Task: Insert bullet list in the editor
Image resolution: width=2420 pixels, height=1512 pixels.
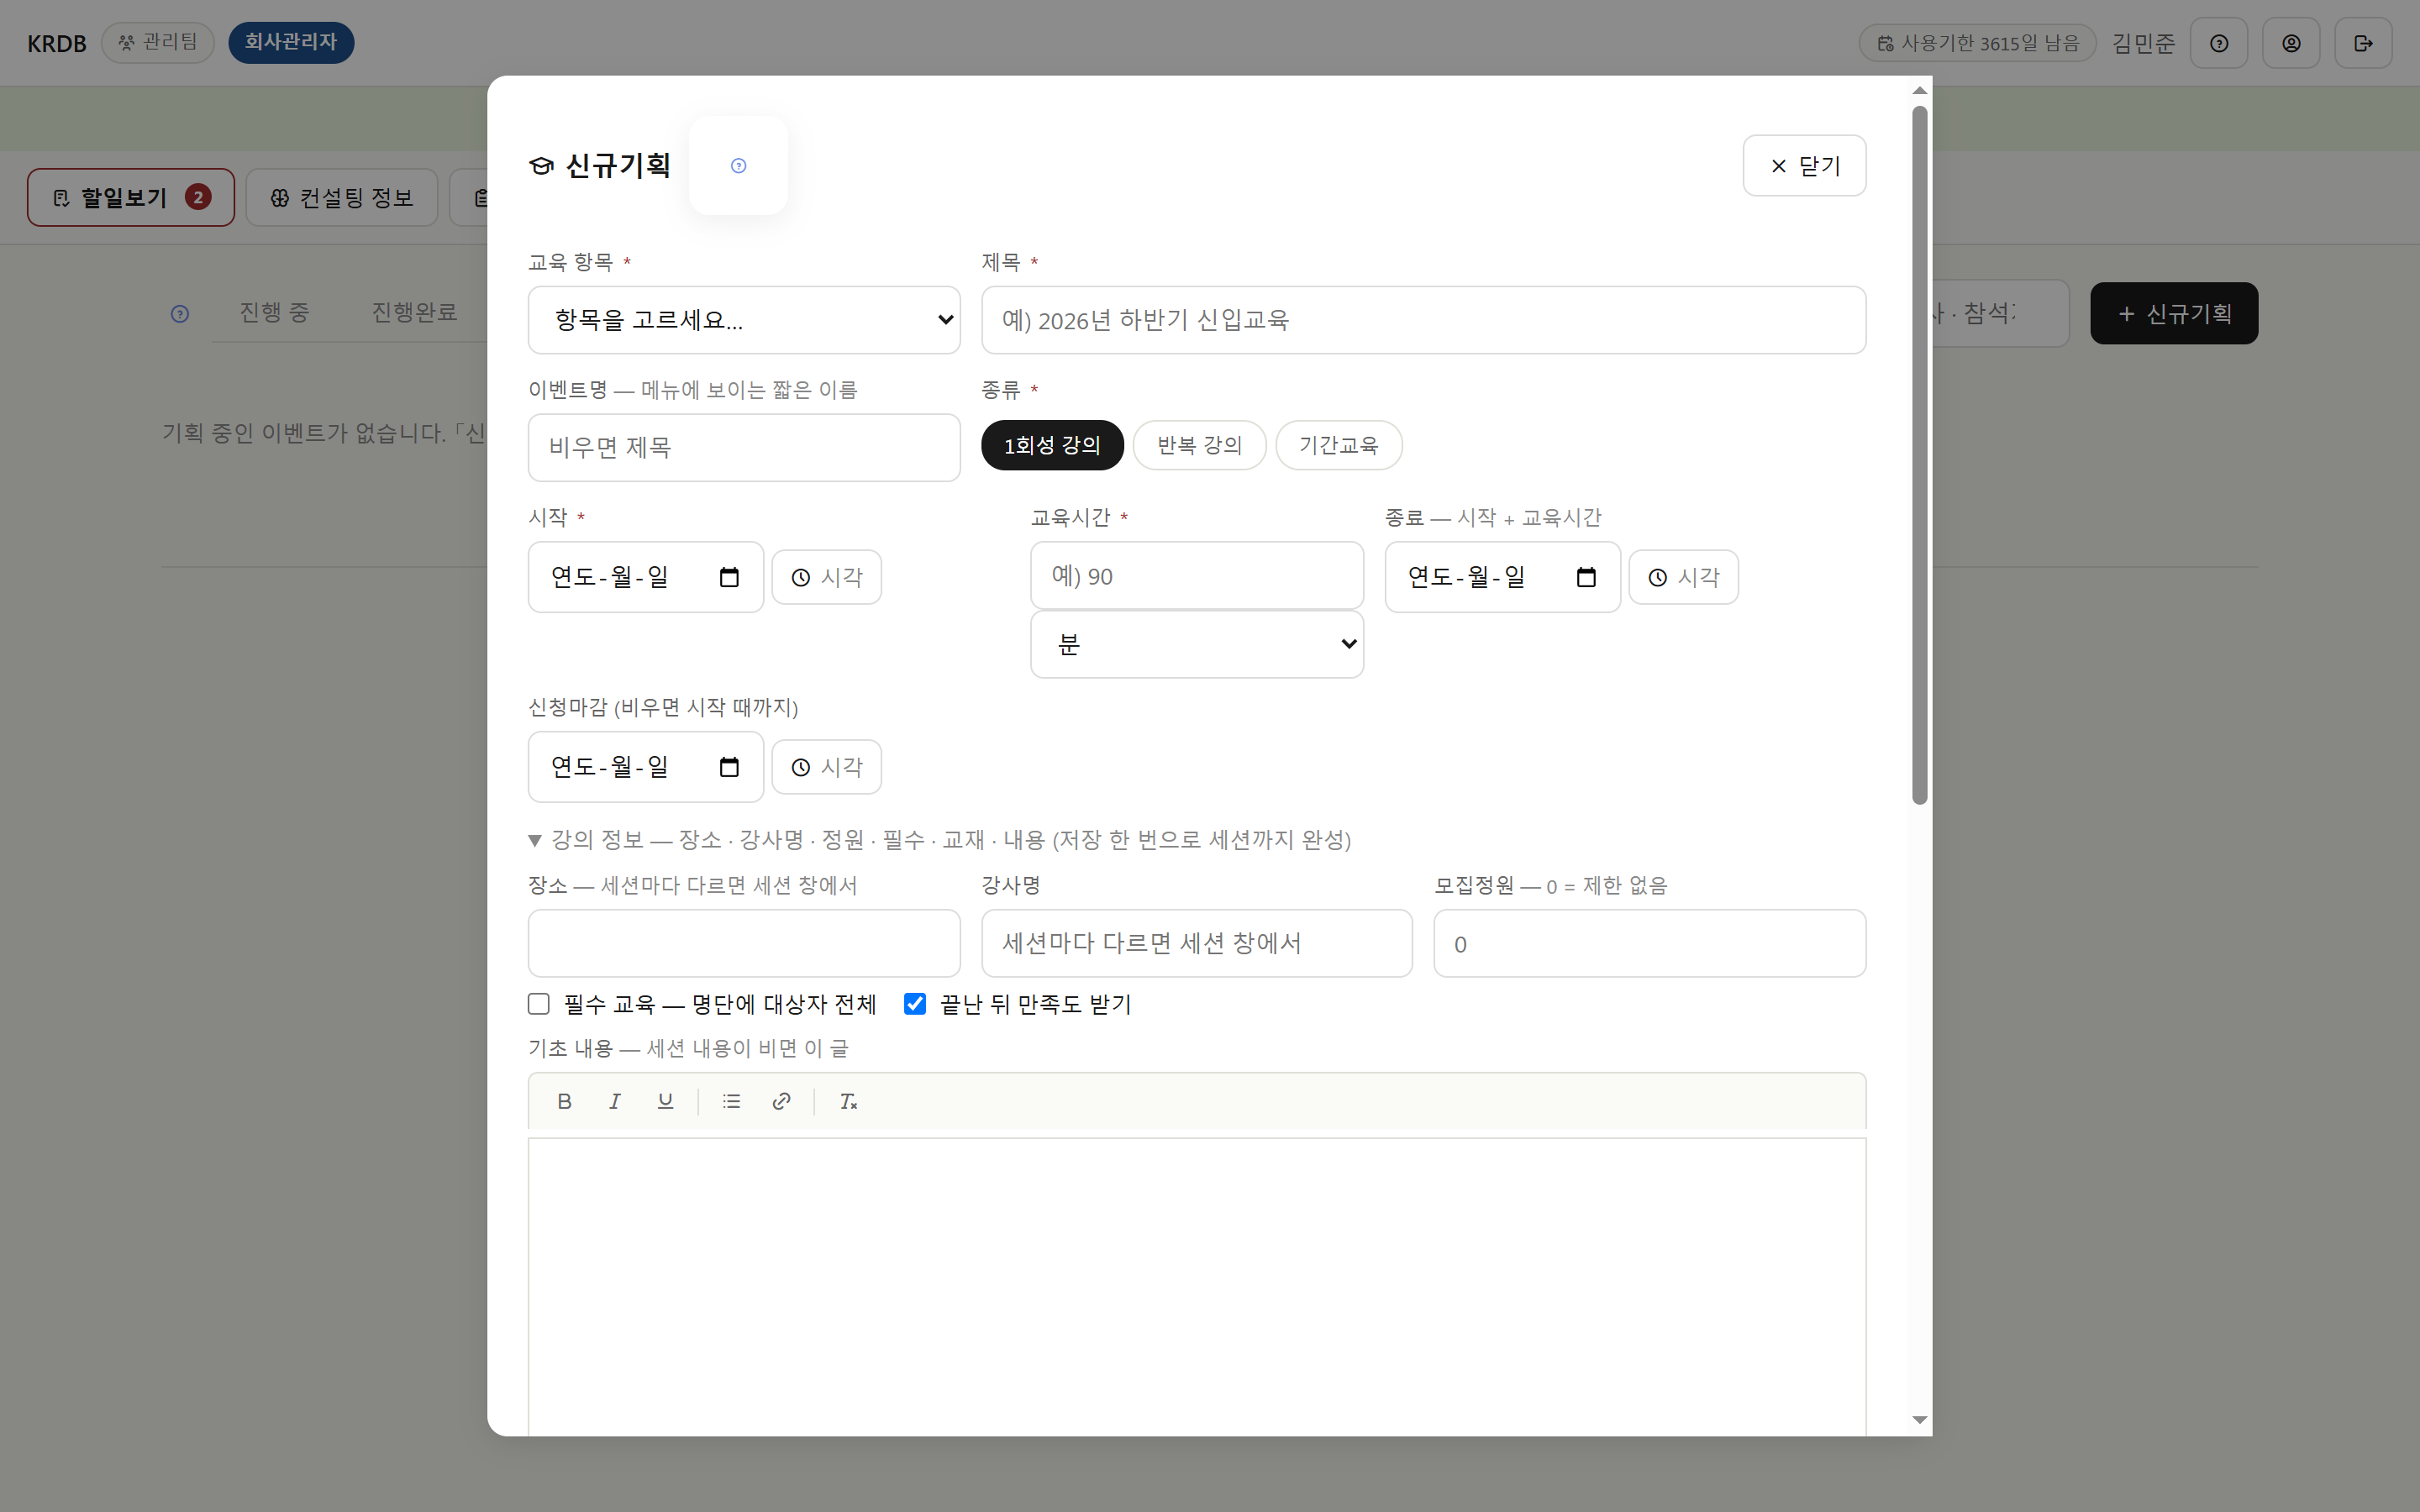Action: (731, 1101)
